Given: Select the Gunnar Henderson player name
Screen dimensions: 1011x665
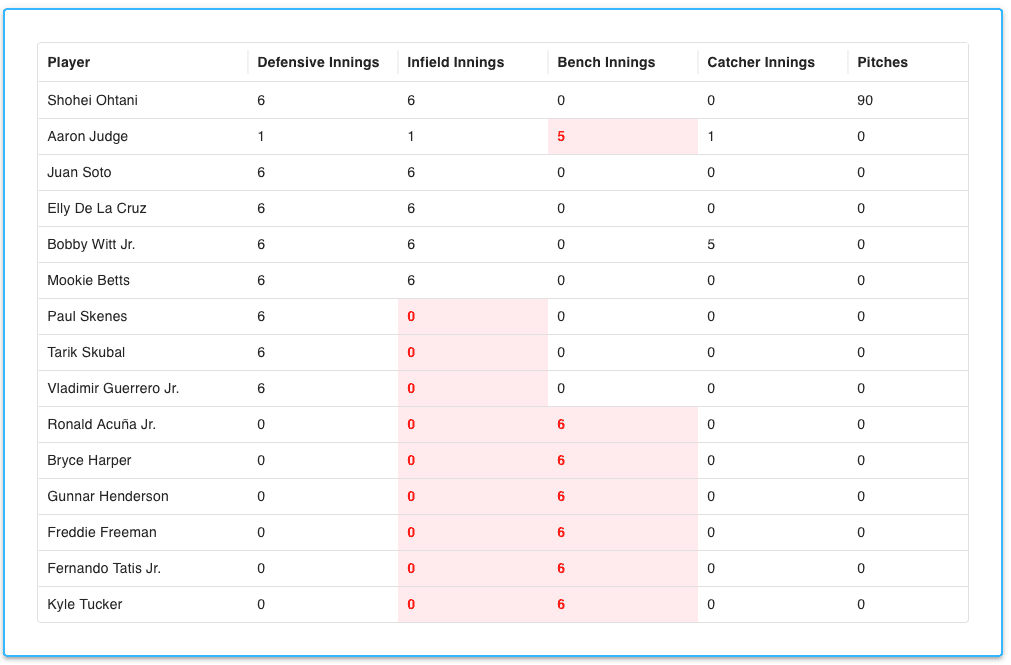Looking at the screenshot, I should click(108, 496).
